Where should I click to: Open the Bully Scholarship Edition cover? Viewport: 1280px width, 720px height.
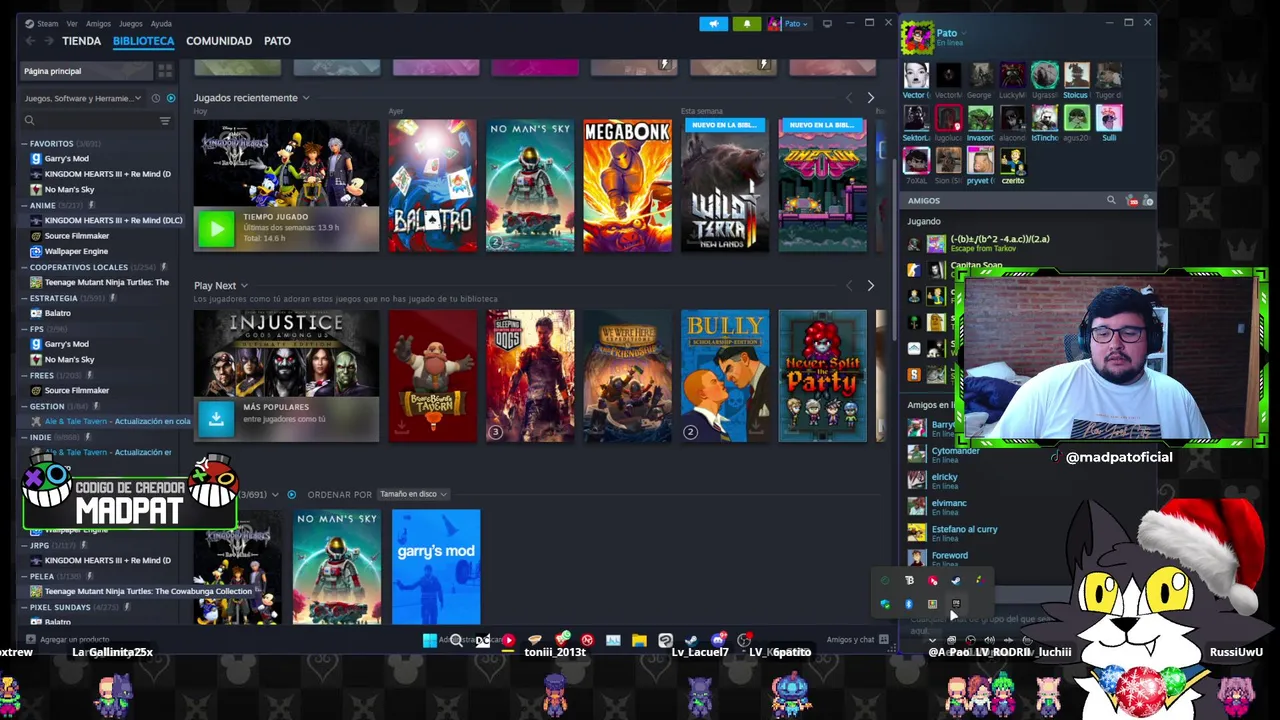[725, 376]
